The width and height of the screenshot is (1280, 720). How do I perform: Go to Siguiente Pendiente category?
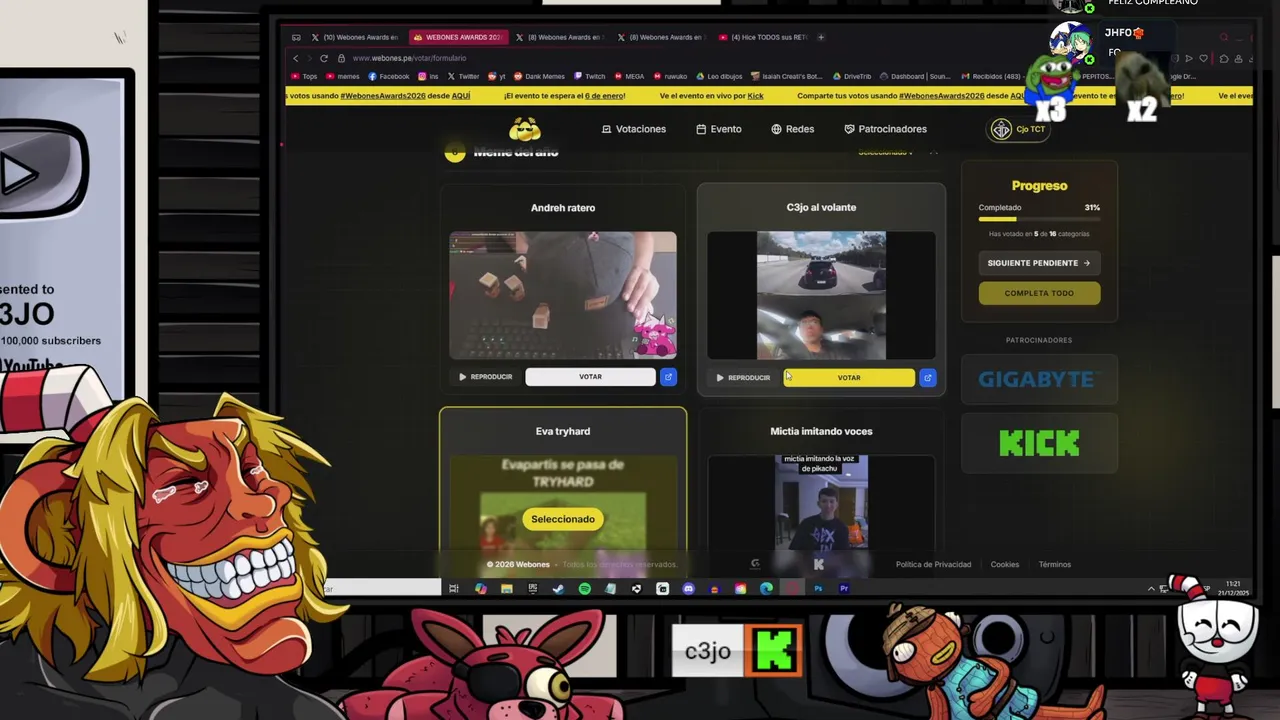click(x=1039, y=263)
